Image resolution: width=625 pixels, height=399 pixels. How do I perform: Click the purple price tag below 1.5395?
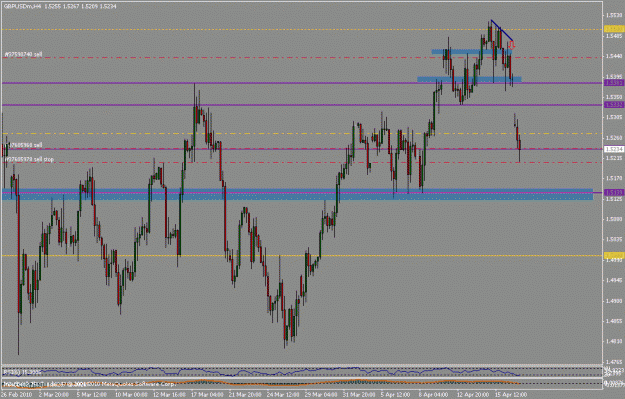point(614,83)
